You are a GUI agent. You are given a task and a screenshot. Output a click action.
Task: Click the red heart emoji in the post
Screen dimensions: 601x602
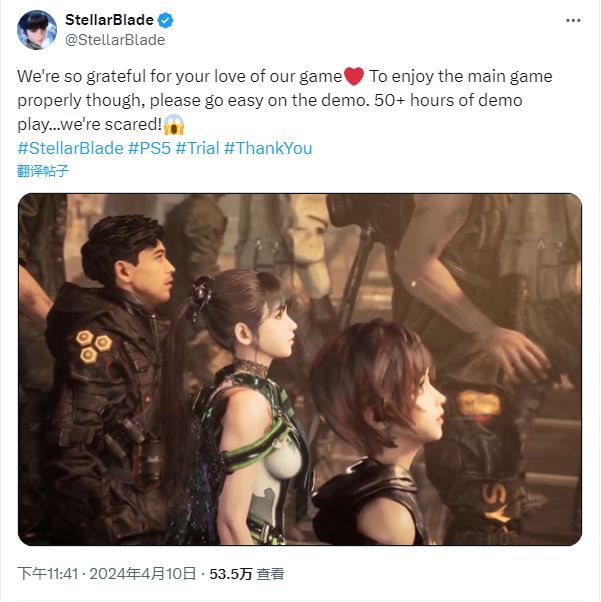click(x=354, y=77)
